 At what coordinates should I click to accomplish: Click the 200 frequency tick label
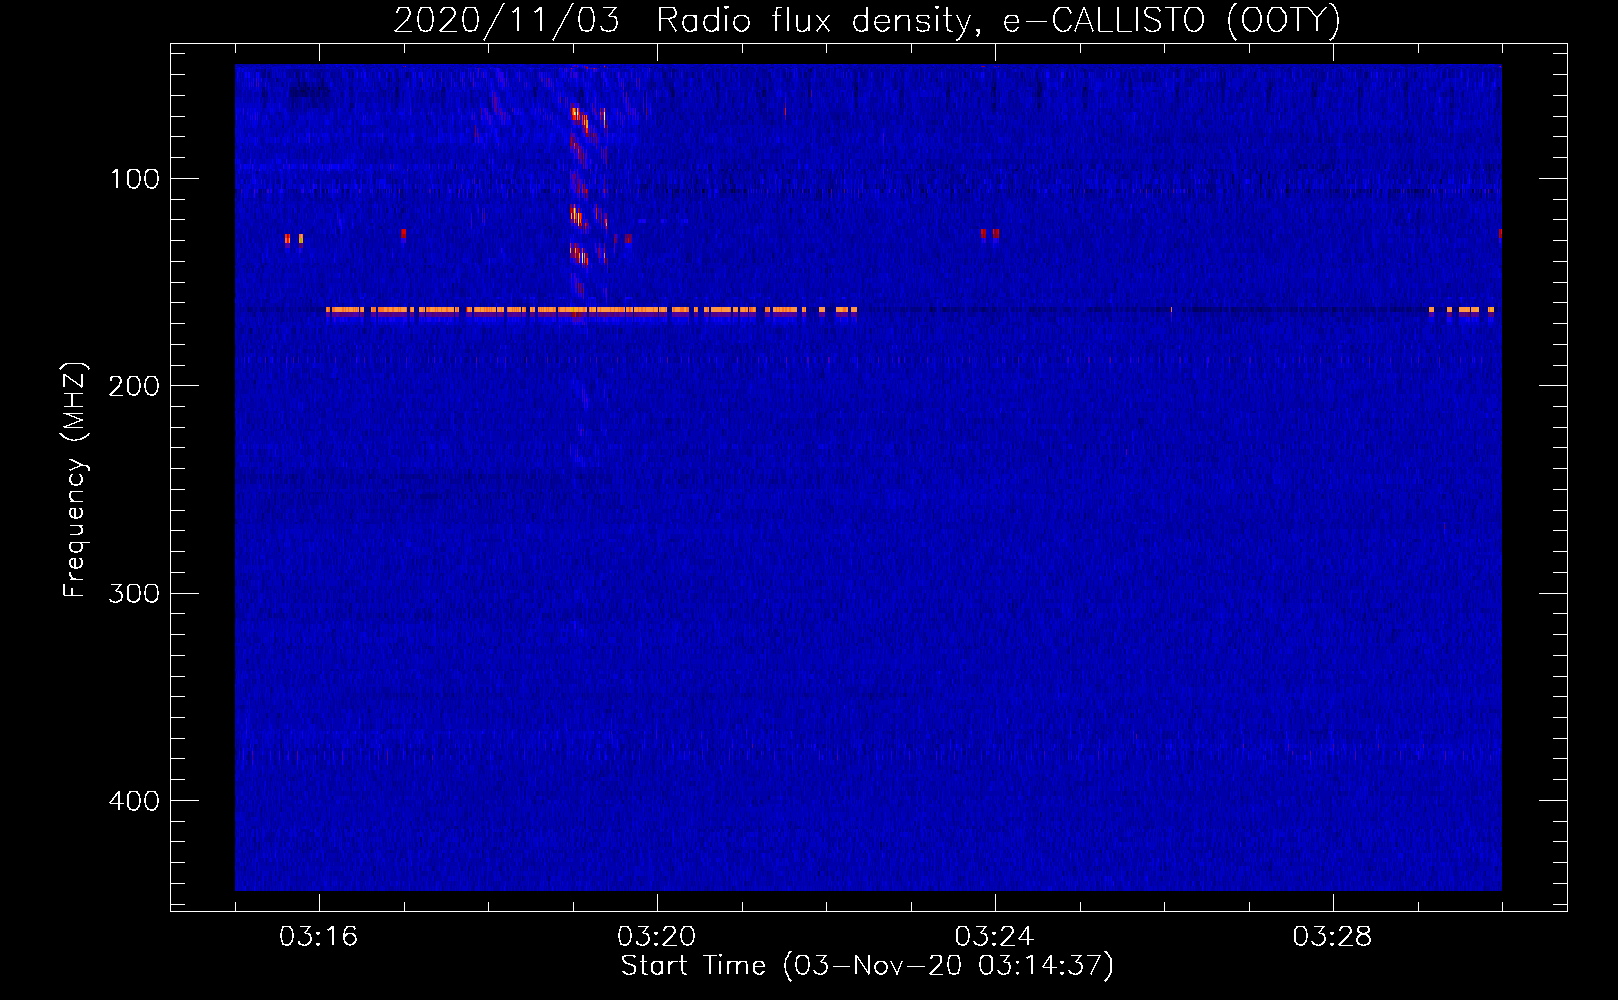point(134,386)
